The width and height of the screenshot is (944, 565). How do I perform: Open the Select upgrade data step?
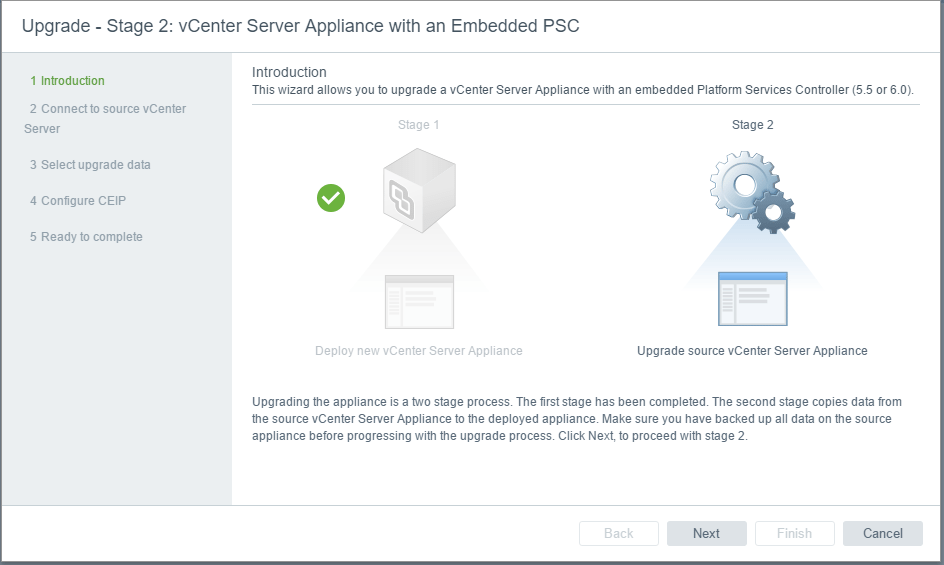tap(90, 165)
